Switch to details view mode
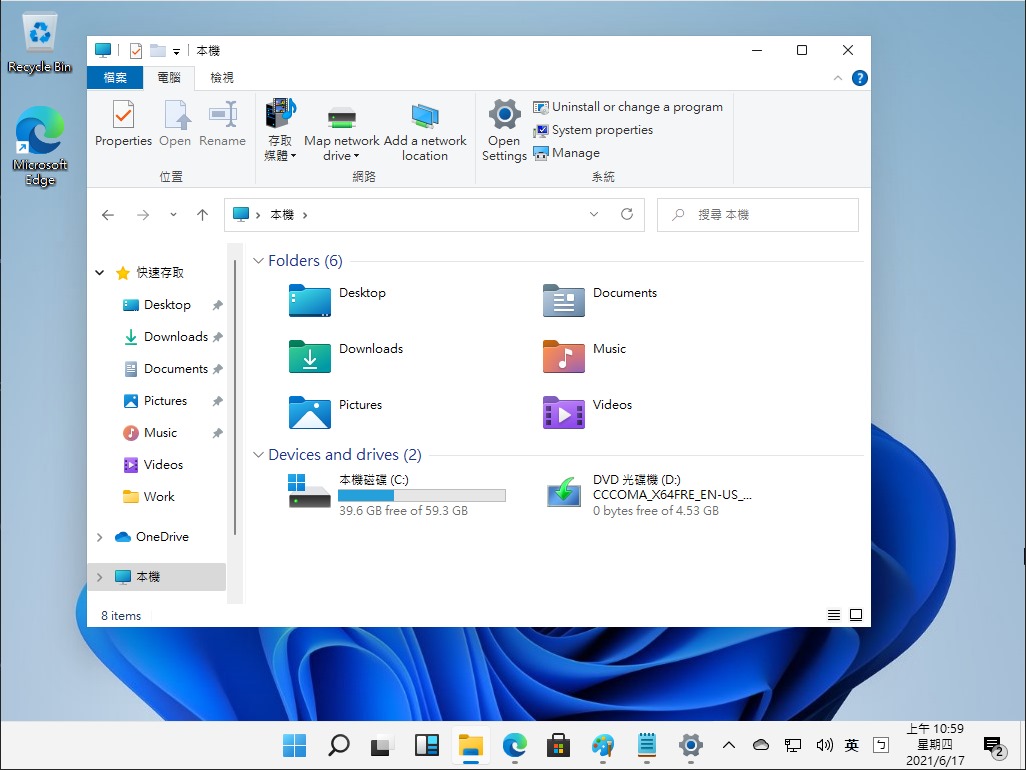 (835, 615)
